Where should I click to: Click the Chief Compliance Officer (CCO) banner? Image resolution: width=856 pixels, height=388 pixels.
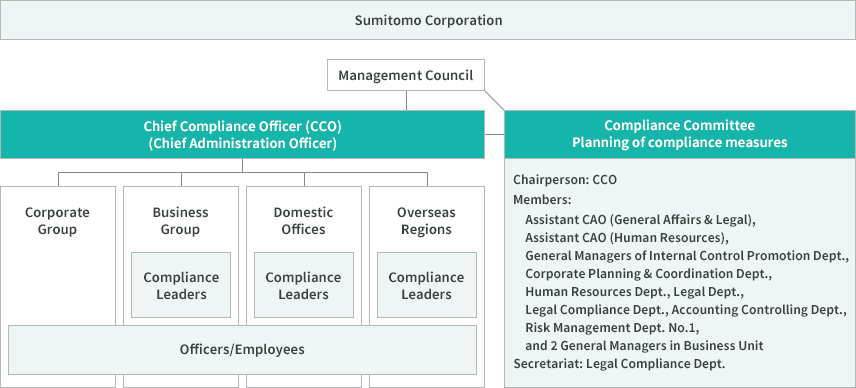coord(242,134)
